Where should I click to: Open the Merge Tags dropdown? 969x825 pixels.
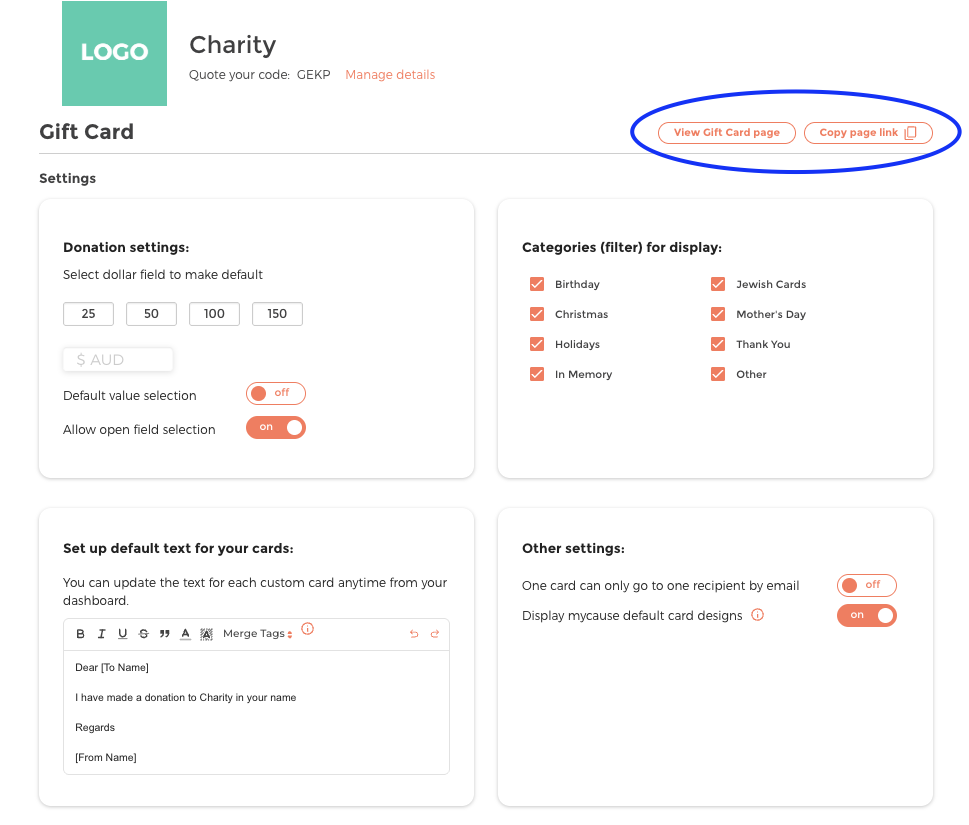[x=258, y=633]
